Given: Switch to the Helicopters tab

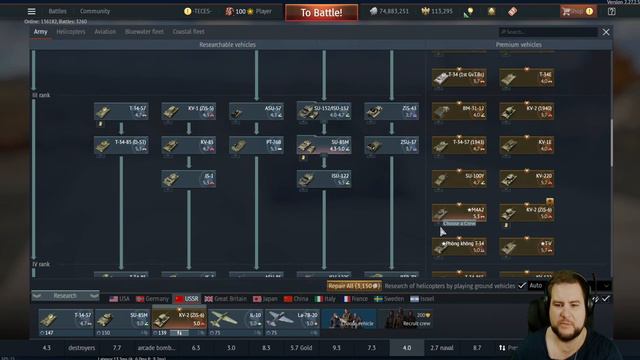Looking at the screenshot, I should pyautogui.click(x=71, y=32).
